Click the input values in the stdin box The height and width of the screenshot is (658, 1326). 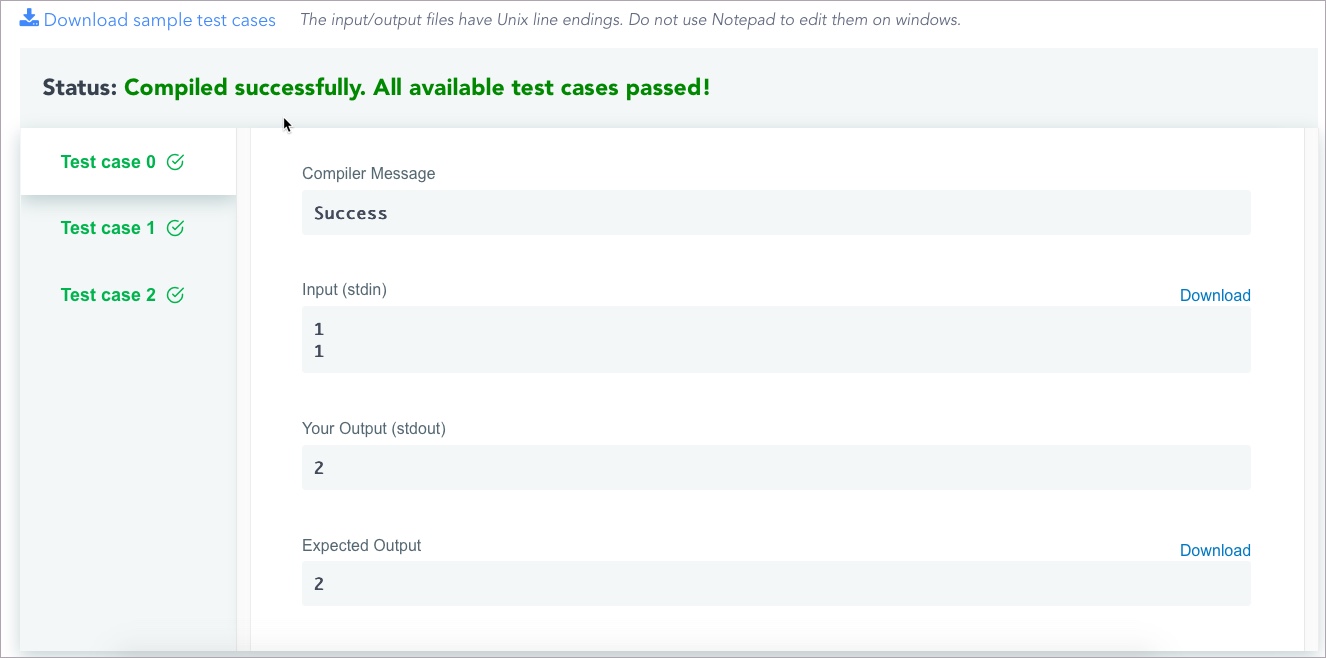coord(318,340)
